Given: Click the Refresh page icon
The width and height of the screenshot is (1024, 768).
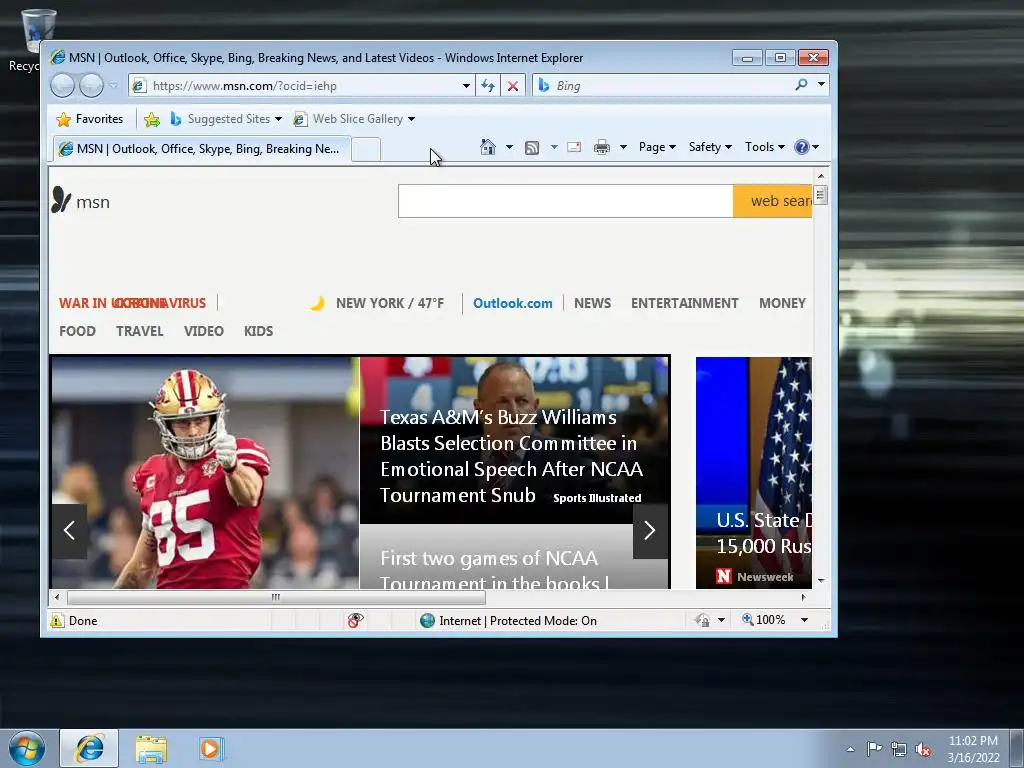Looking at the screenshot, I should point(488,86).
